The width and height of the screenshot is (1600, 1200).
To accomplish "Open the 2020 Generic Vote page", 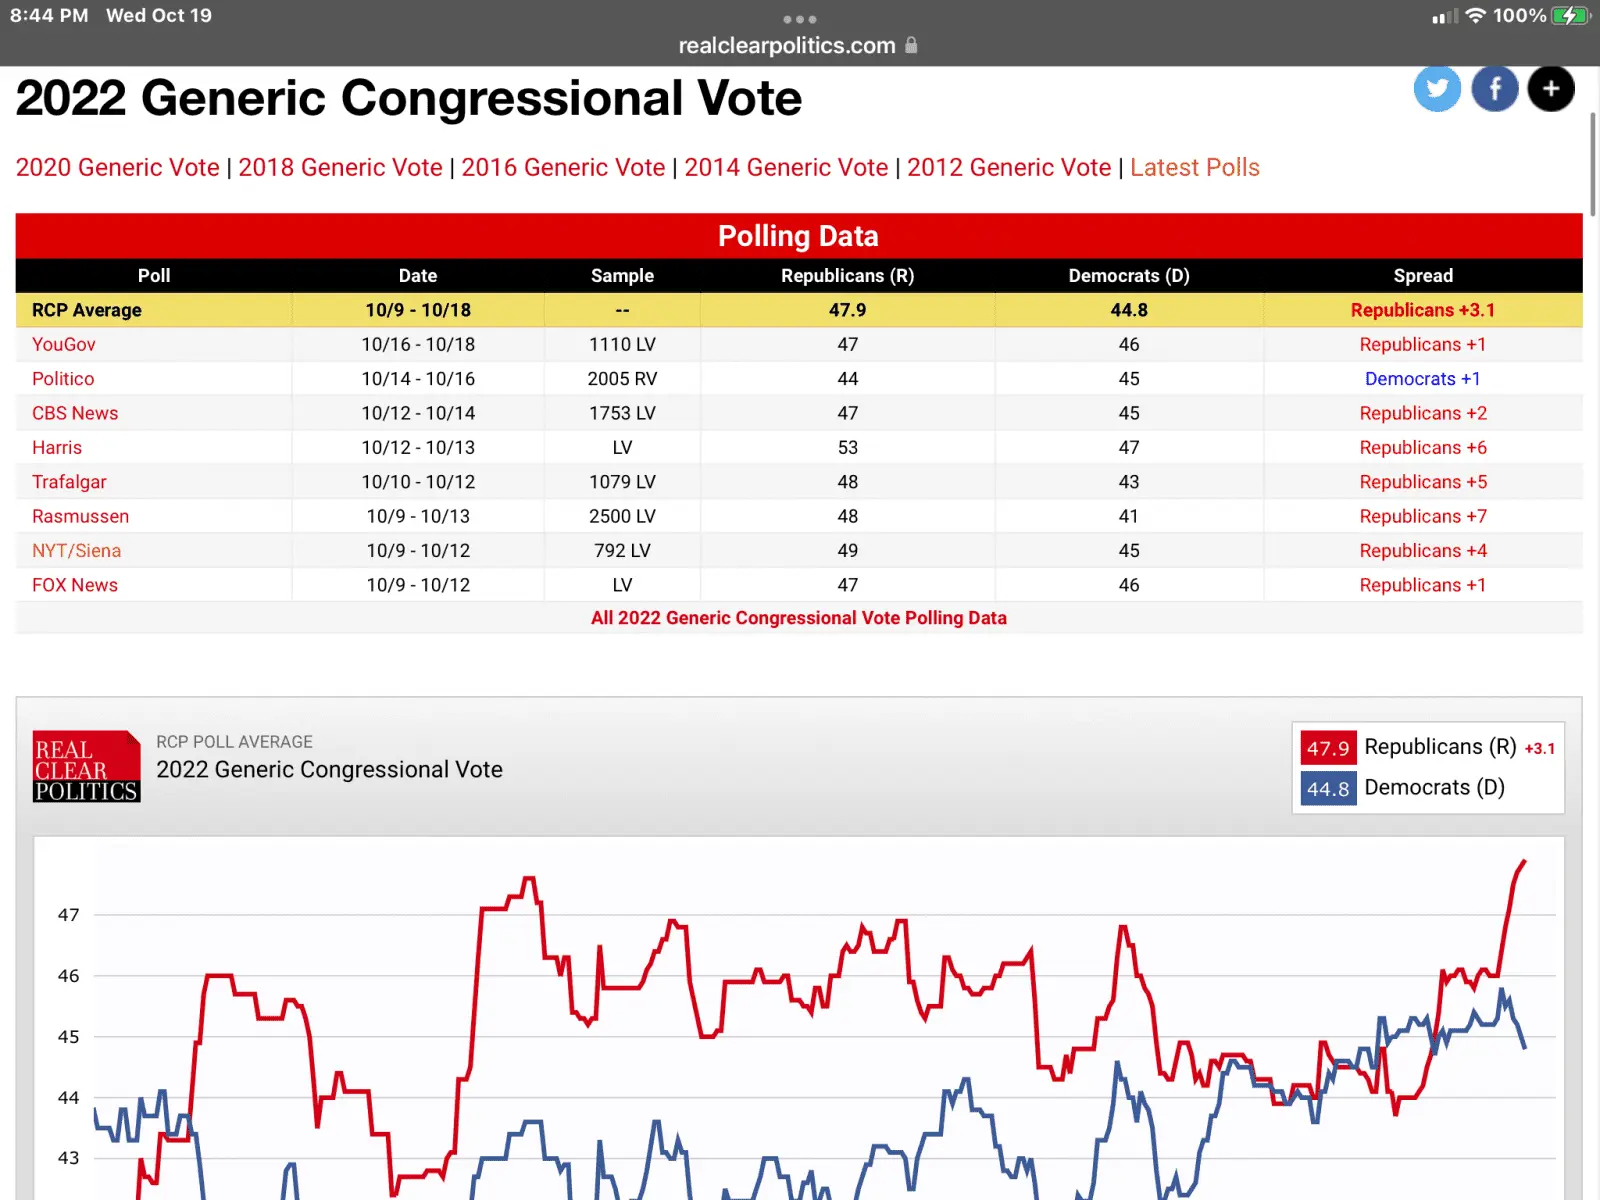I will click(118, 167).
